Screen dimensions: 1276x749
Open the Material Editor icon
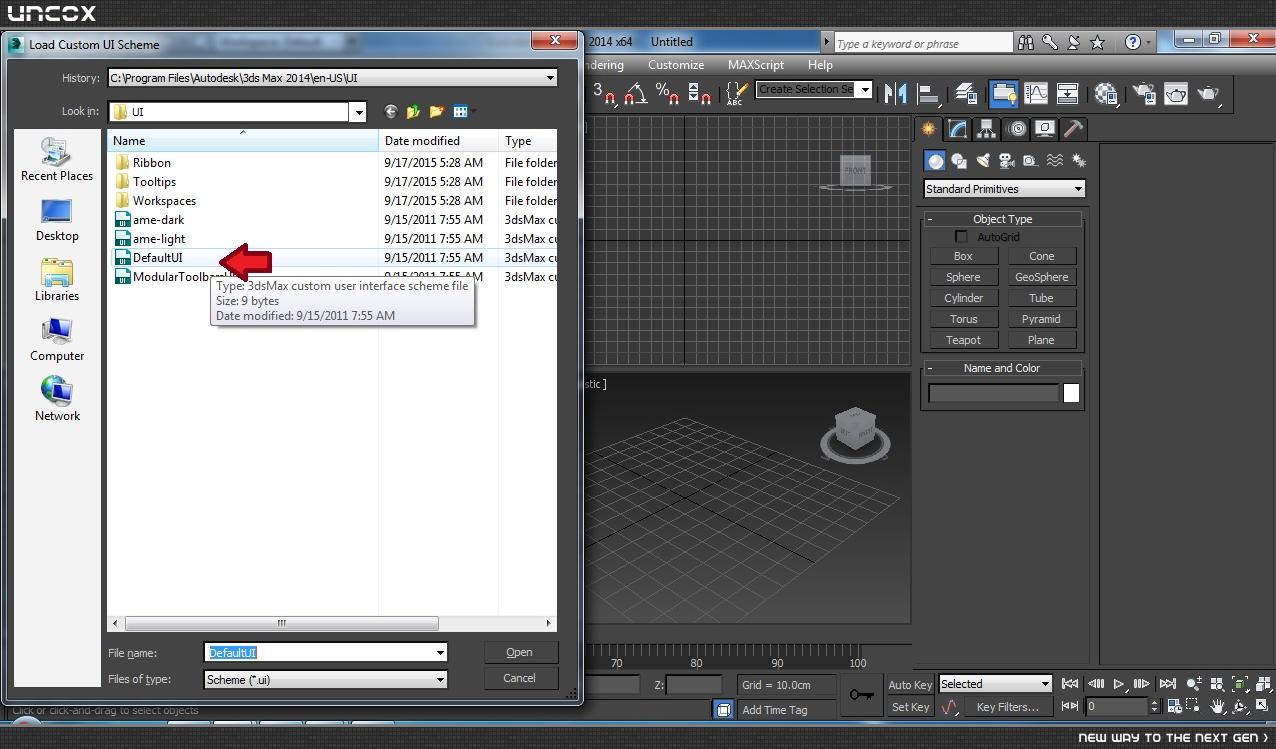pyautogui.click(x=1105, y=93)
